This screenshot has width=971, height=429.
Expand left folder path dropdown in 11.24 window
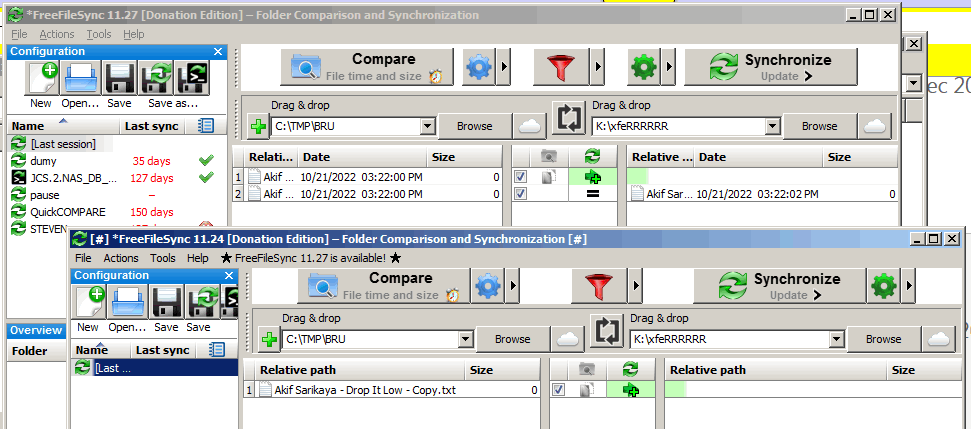click(465, 339)
